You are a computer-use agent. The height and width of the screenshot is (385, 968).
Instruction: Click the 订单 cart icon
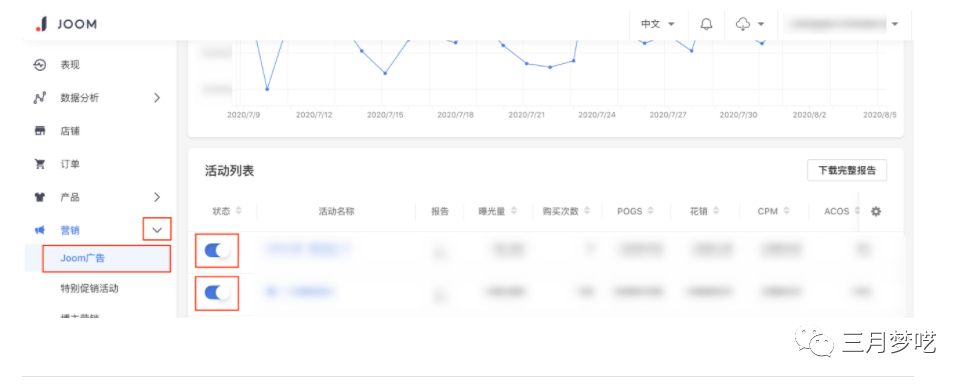[40, 164]
